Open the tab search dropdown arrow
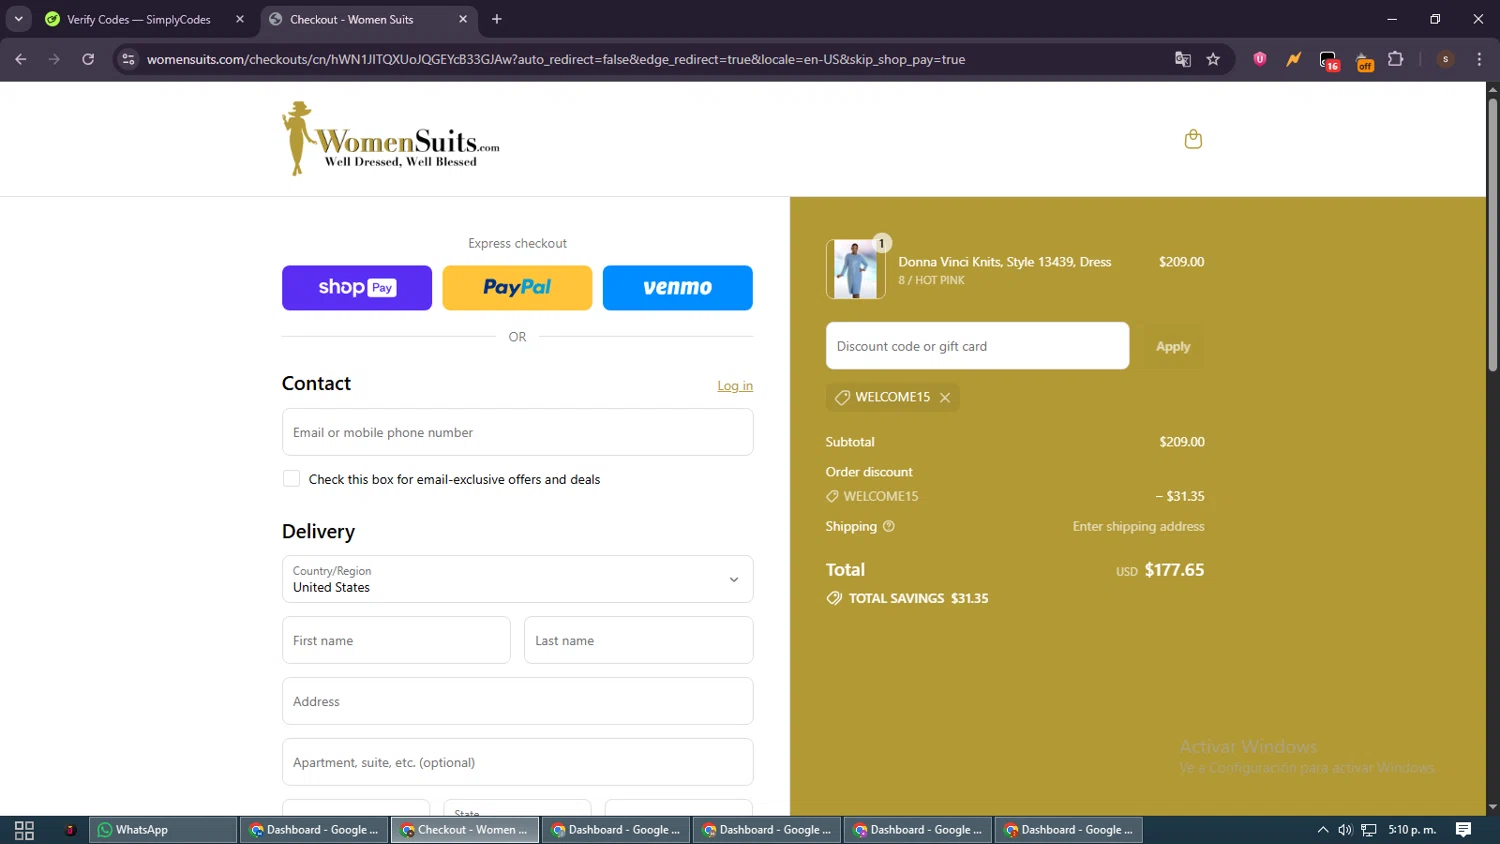The height and width of the screenshot is (844, 1500). pyautogui.click(x=18, y=19)
